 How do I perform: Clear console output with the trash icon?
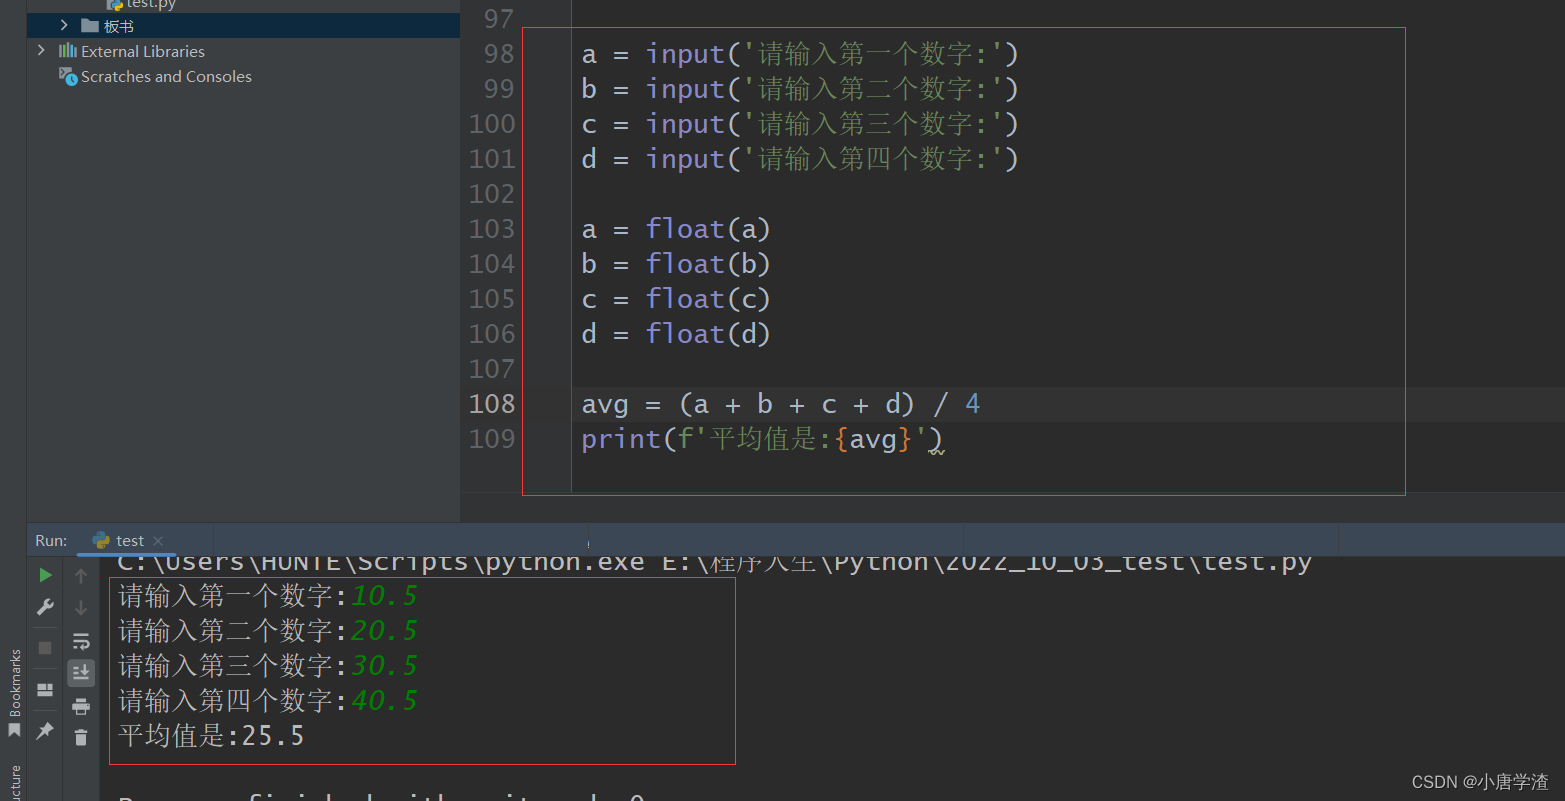pos(81,738)
